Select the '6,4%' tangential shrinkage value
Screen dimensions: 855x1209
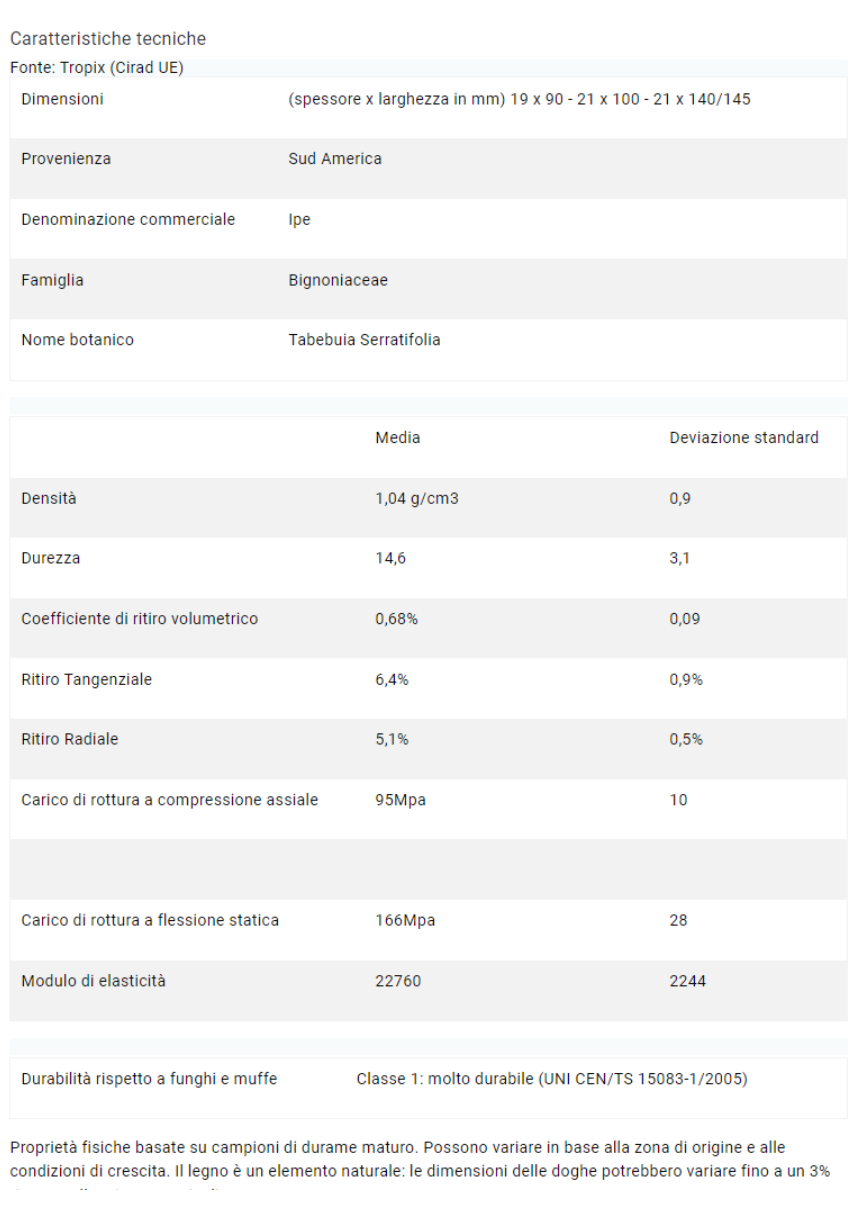coord(392,680)
